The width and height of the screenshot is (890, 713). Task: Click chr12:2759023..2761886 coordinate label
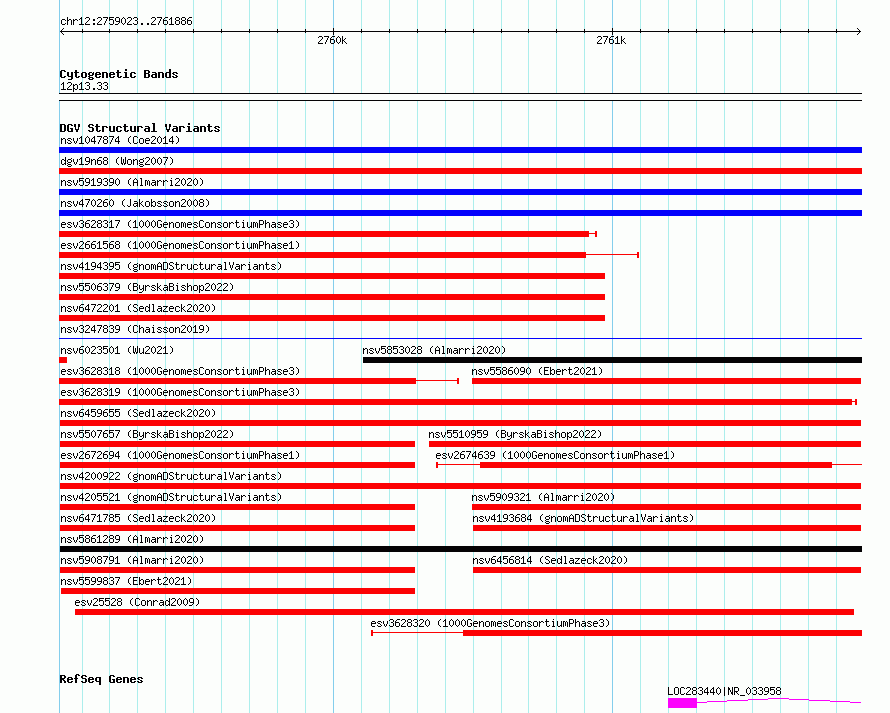126,22
